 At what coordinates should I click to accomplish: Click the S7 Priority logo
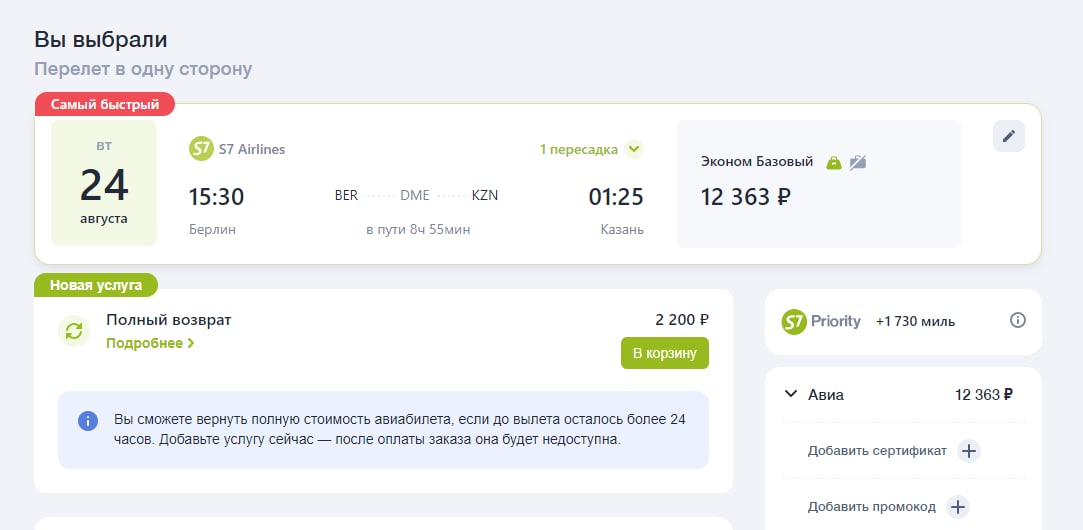(821, 322)
